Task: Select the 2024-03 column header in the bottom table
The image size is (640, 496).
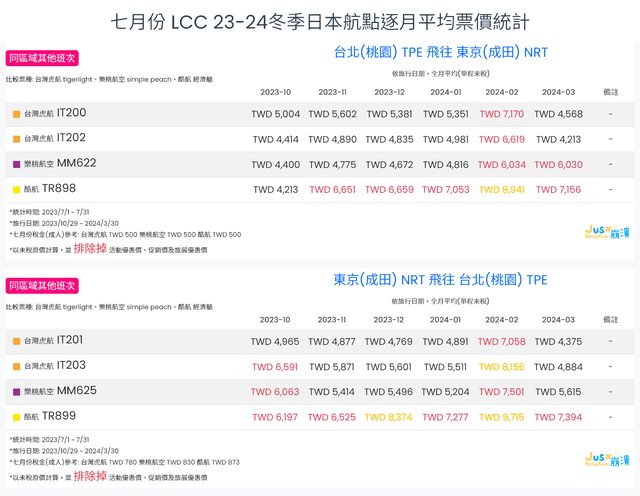Action: (557, 319)
